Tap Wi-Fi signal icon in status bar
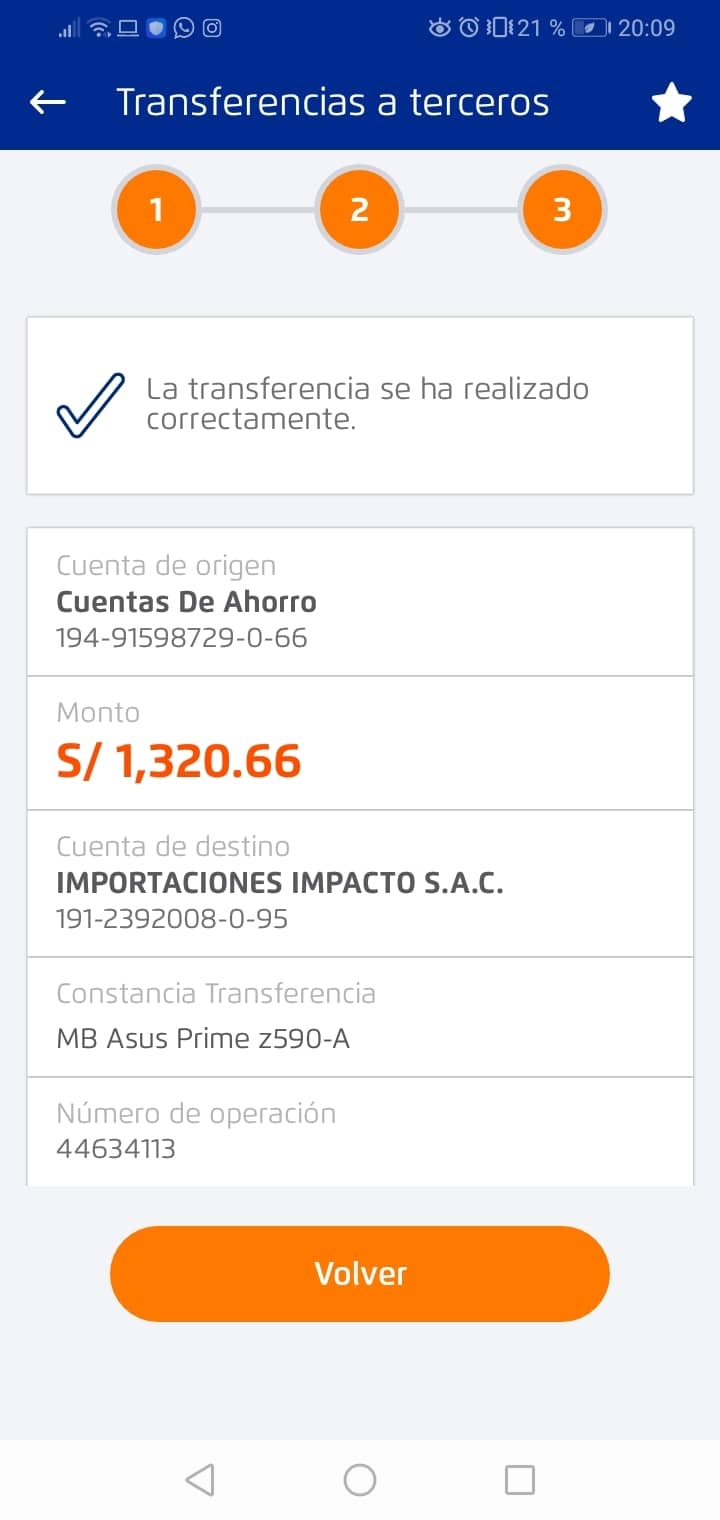 coord(99,28)
